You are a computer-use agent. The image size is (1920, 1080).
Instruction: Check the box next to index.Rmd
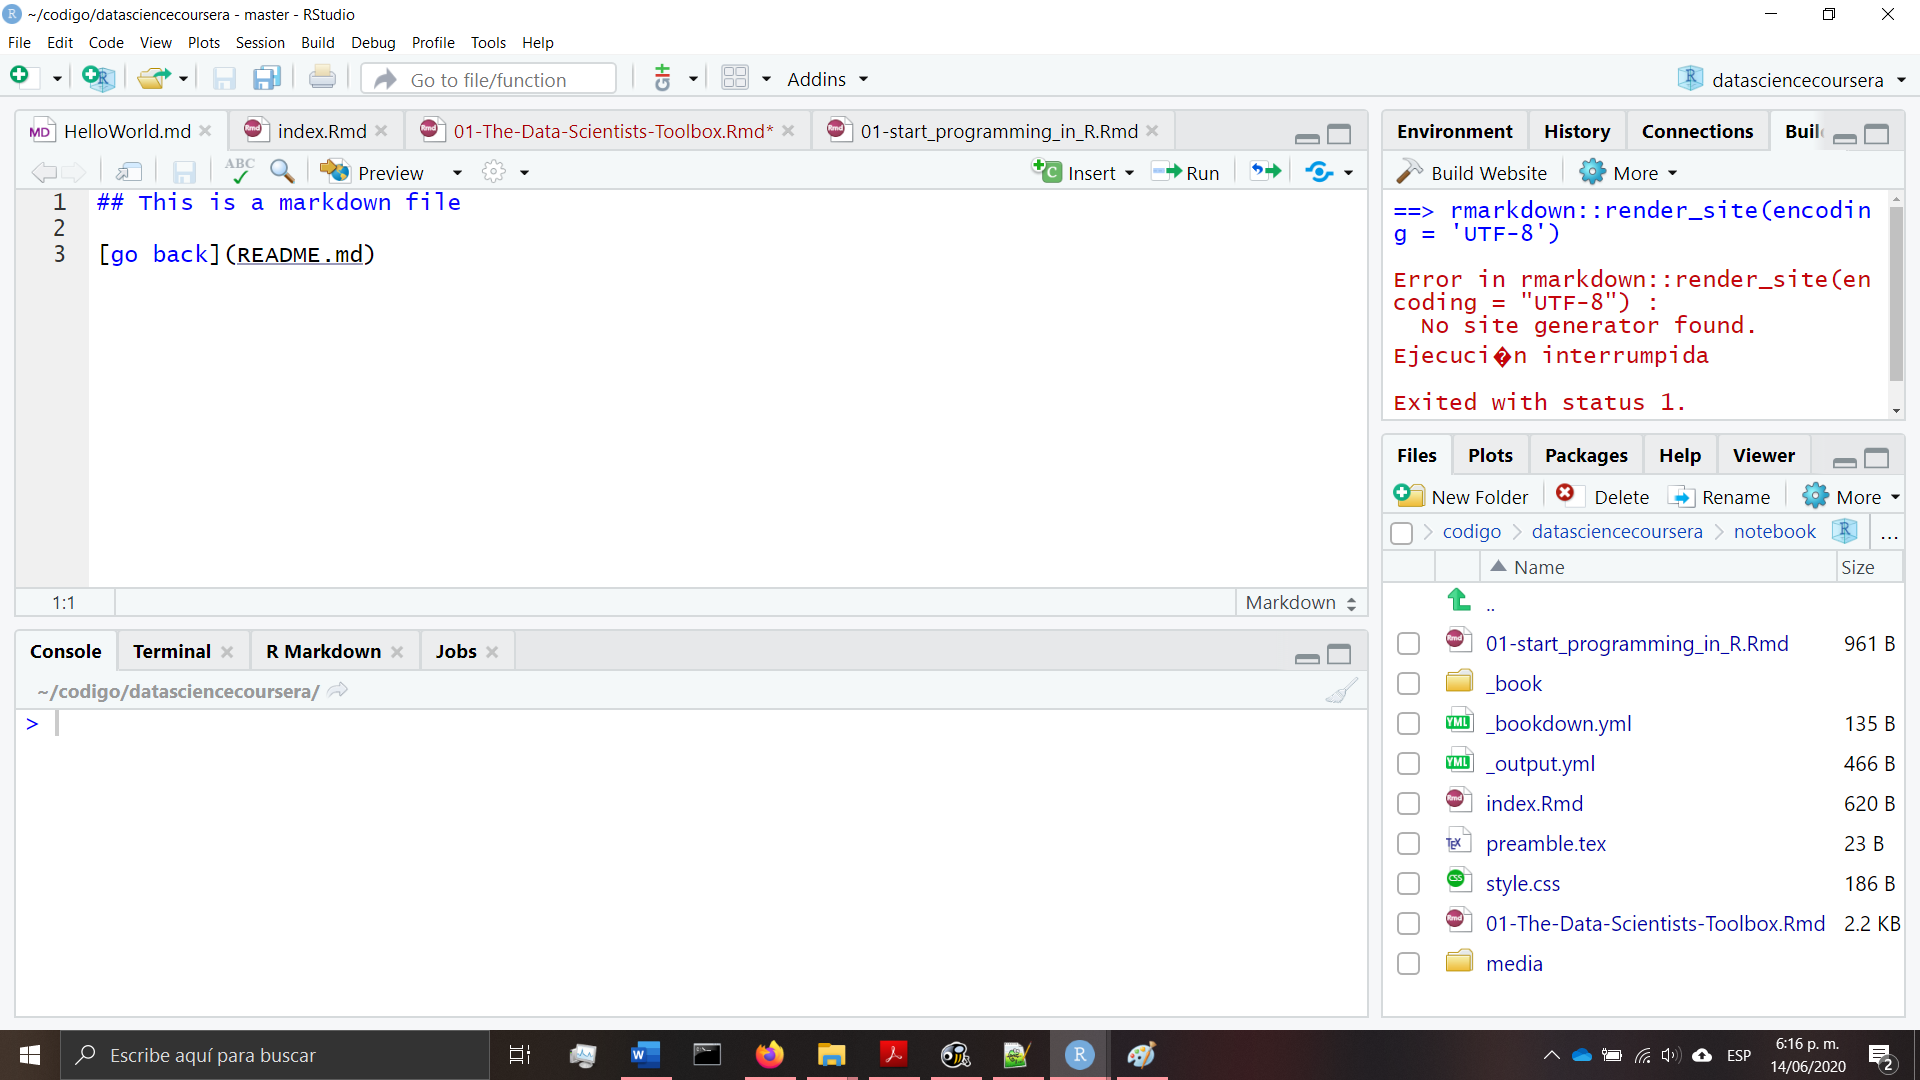click(x=1409, y=803)
